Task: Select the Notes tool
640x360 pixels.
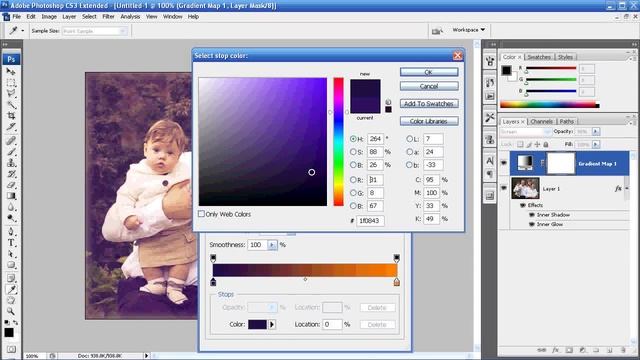Action: (x=11, y=279)
